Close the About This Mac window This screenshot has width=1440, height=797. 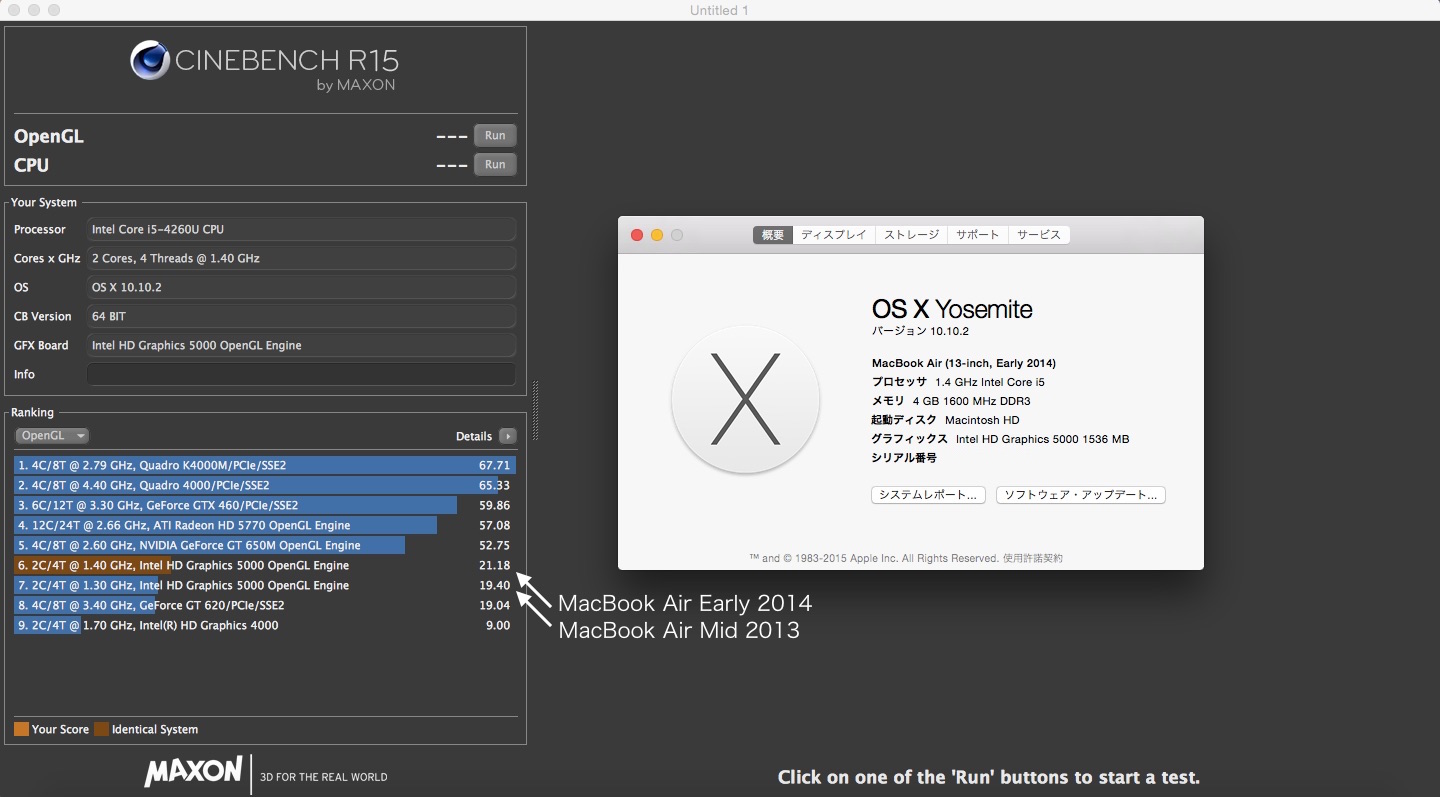point(637,235)
